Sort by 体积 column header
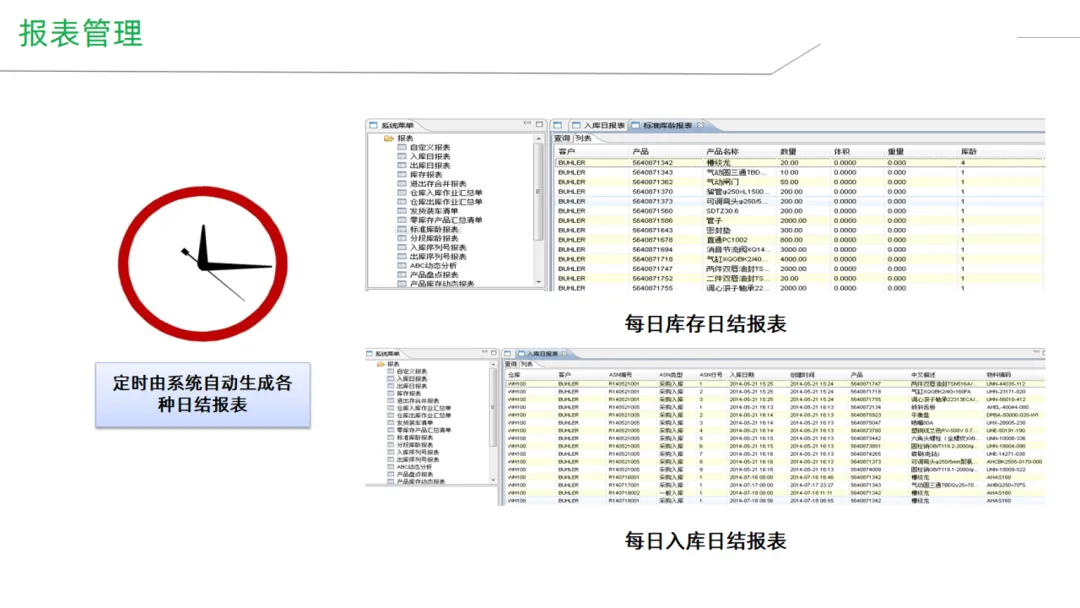The image size is (1080, 608). click(x=842, y=151)
